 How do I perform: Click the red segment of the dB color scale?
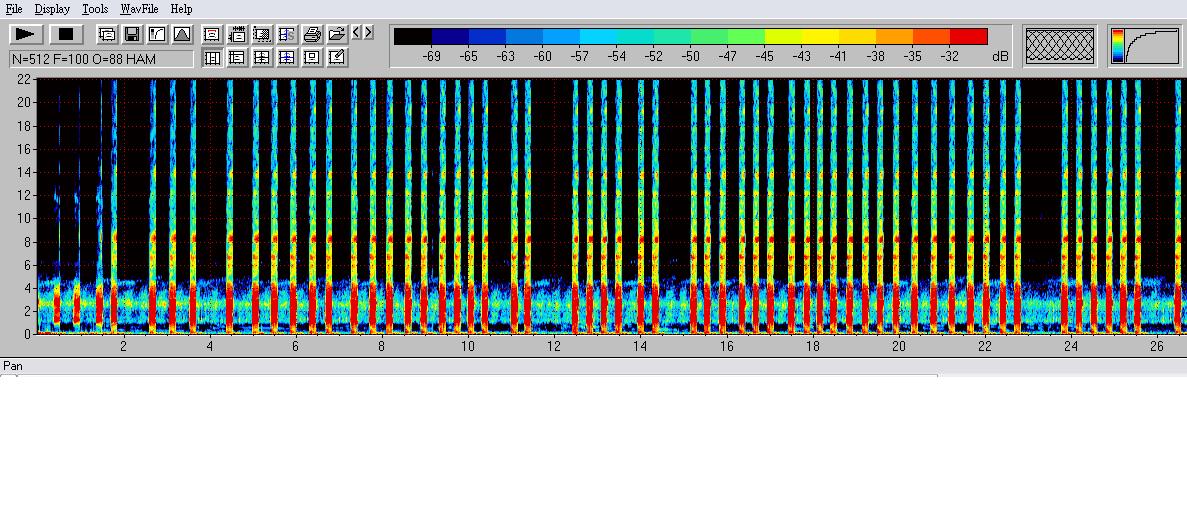coord(968,37)
